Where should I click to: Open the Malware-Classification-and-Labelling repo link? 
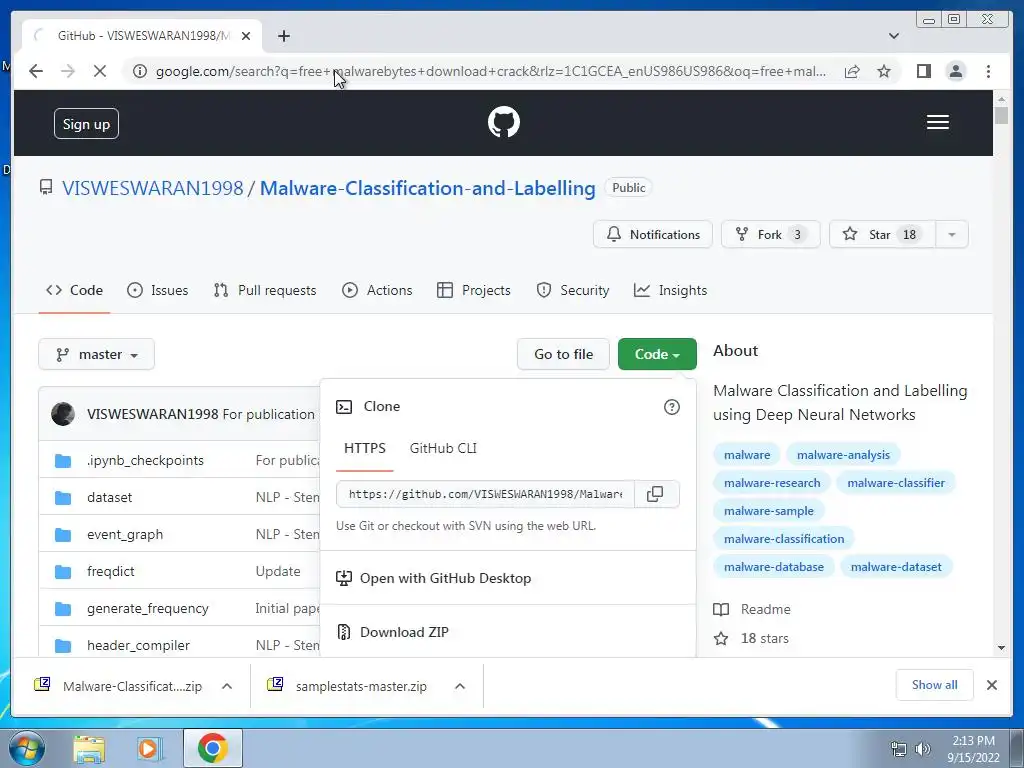[428, 188]
